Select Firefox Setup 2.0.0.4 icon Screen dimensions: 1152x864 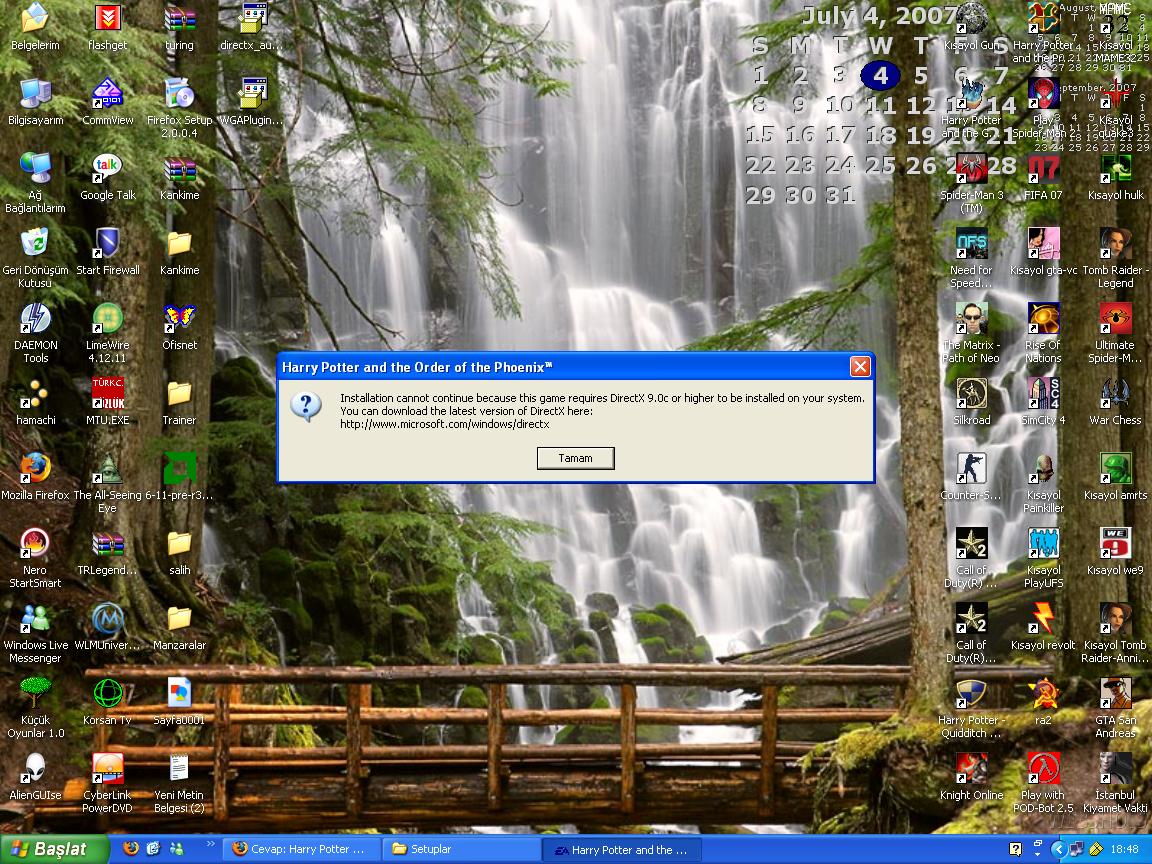click(179, 108)
